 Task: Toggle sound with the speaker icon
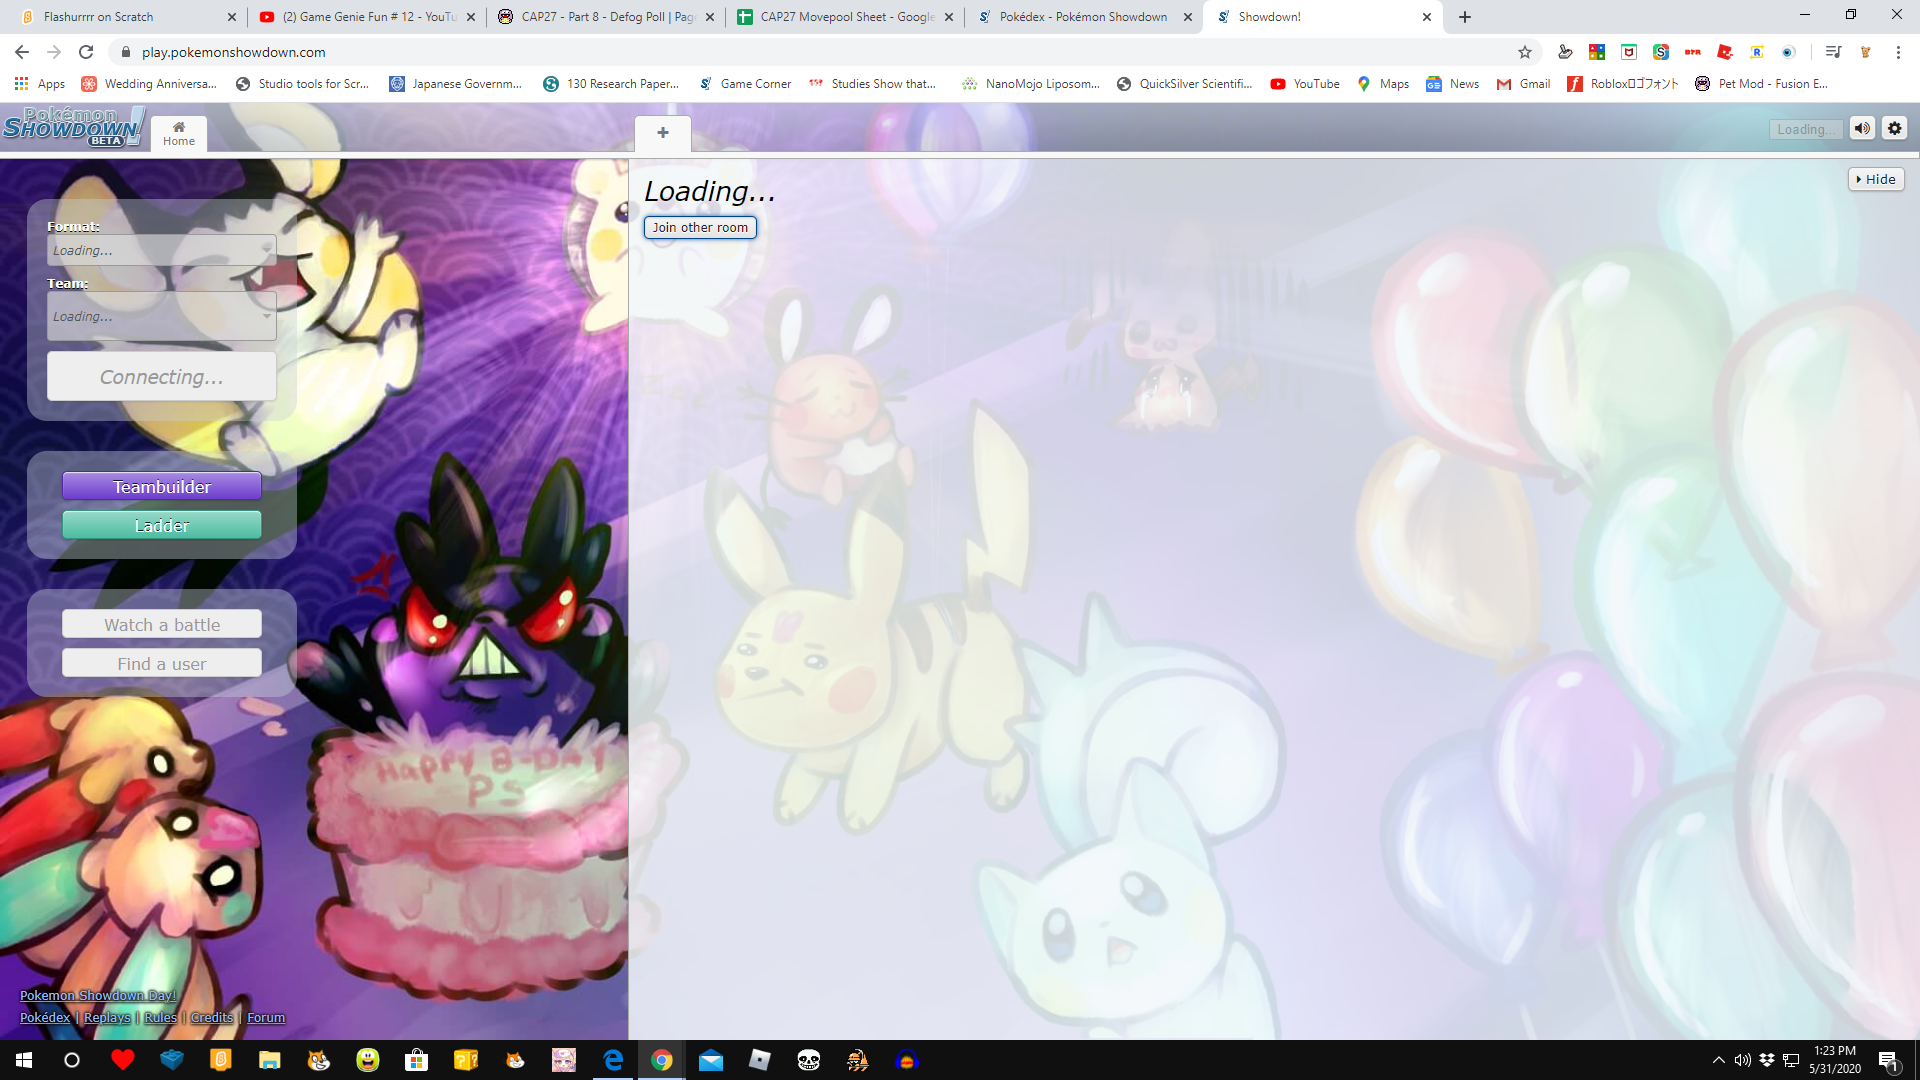click(x=1862, y=128)
